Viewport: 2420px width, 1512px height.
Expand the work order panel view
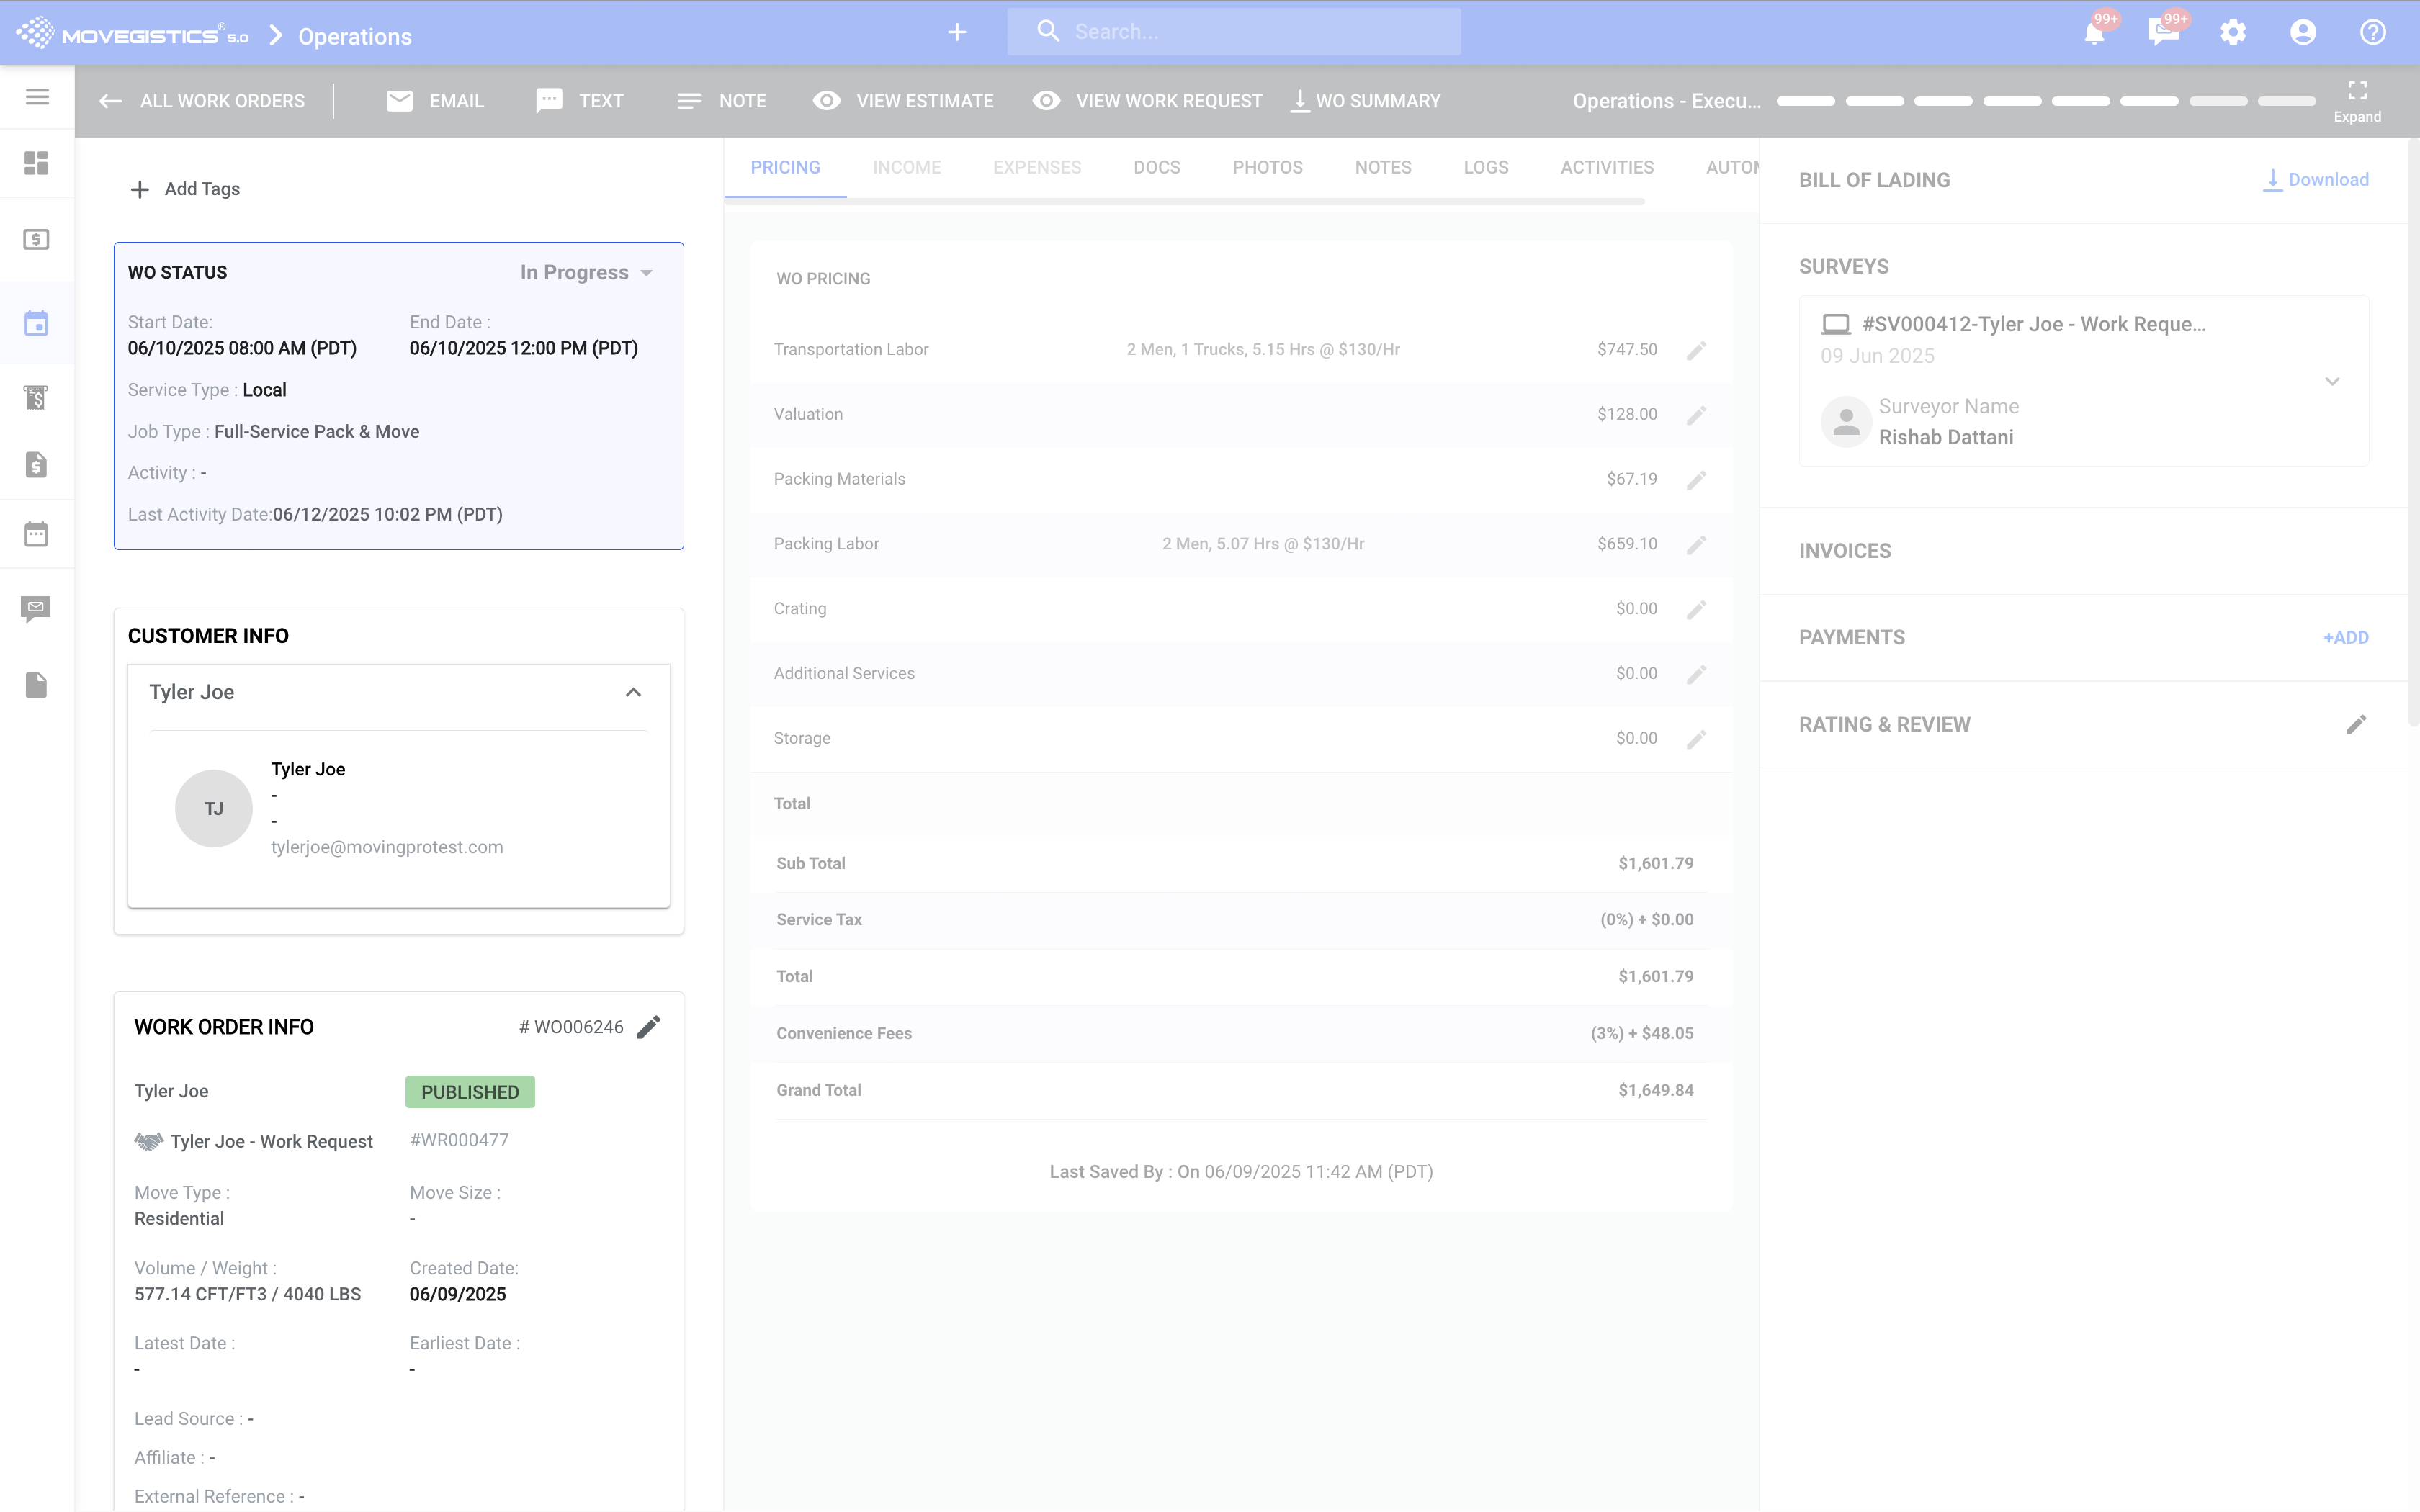[x=2357, y=100]
